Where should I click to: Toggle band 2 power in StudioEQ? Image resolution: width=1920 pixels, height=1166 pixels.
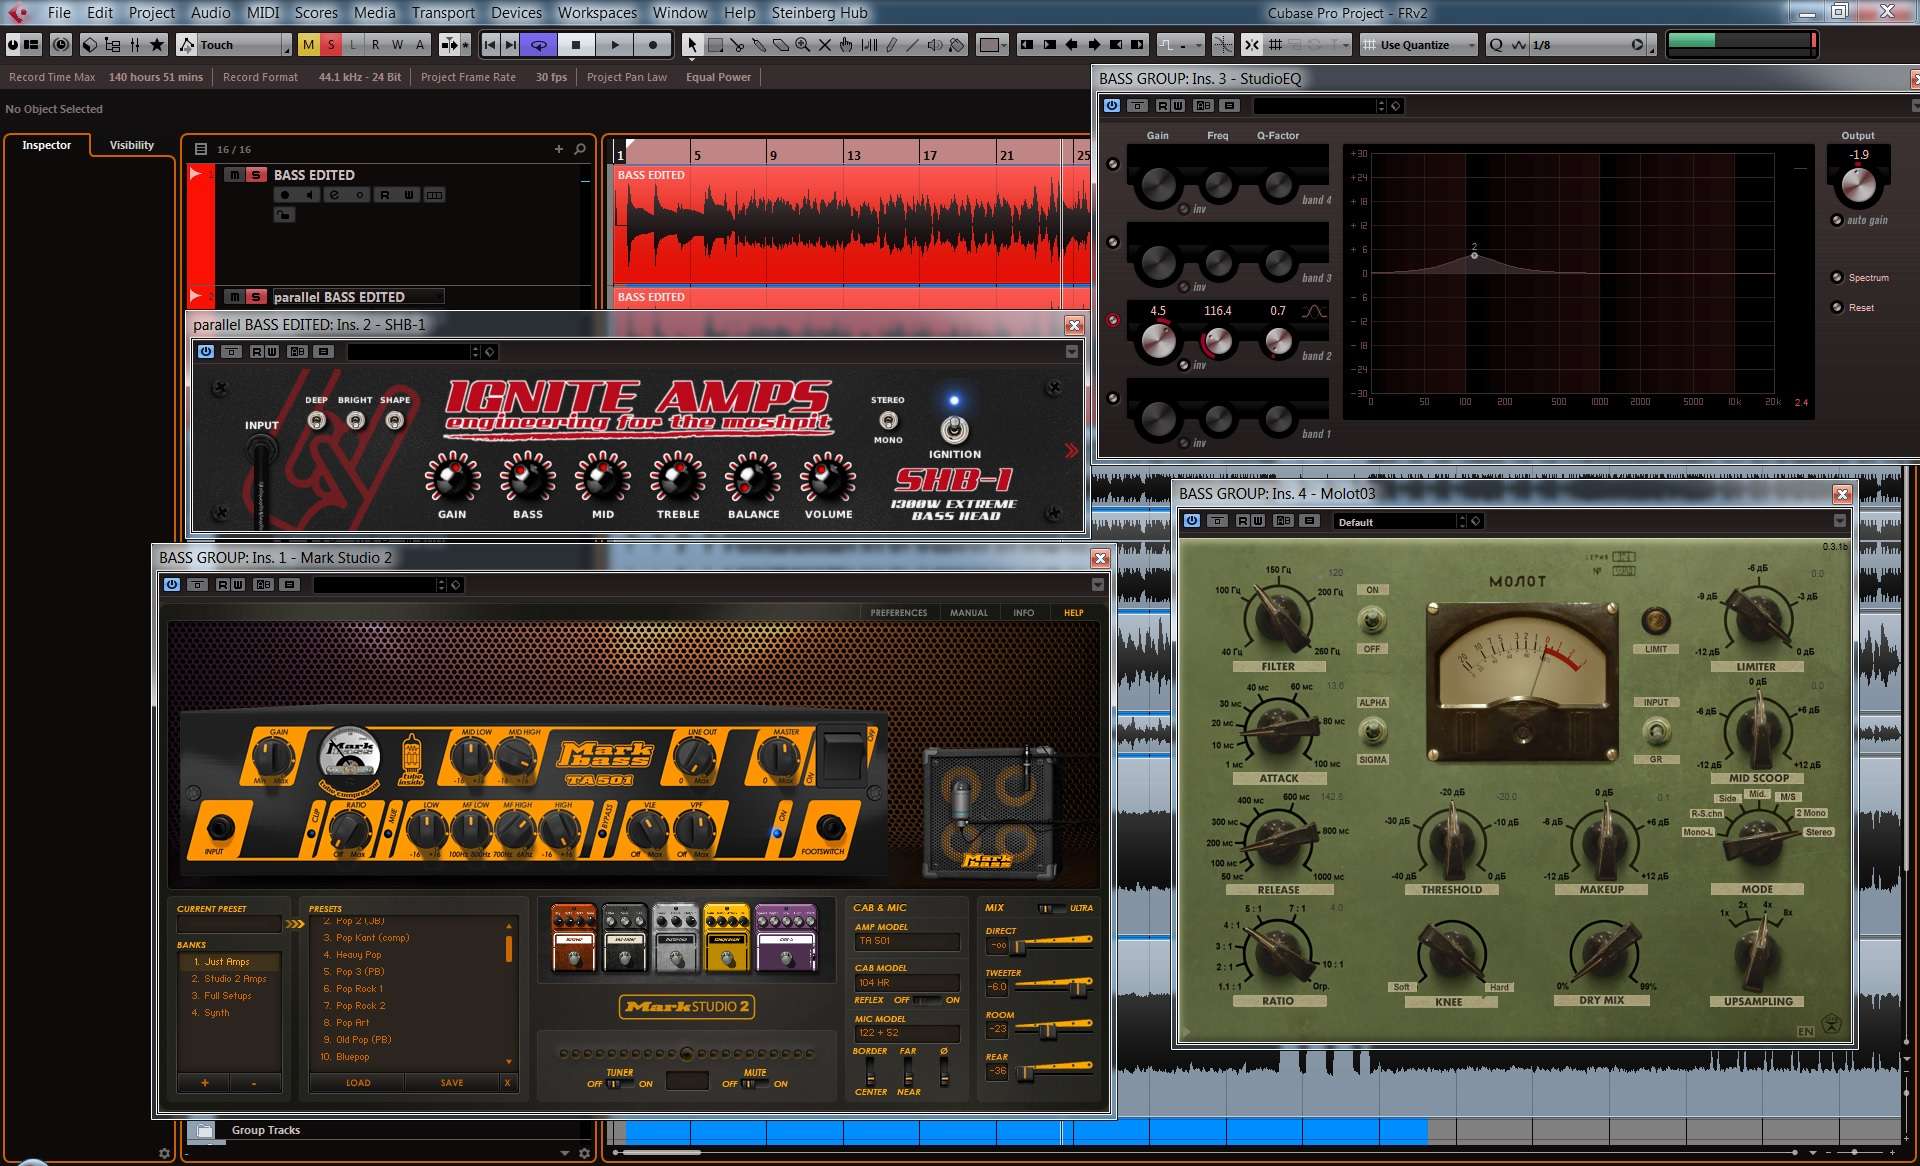(1113, 320)
